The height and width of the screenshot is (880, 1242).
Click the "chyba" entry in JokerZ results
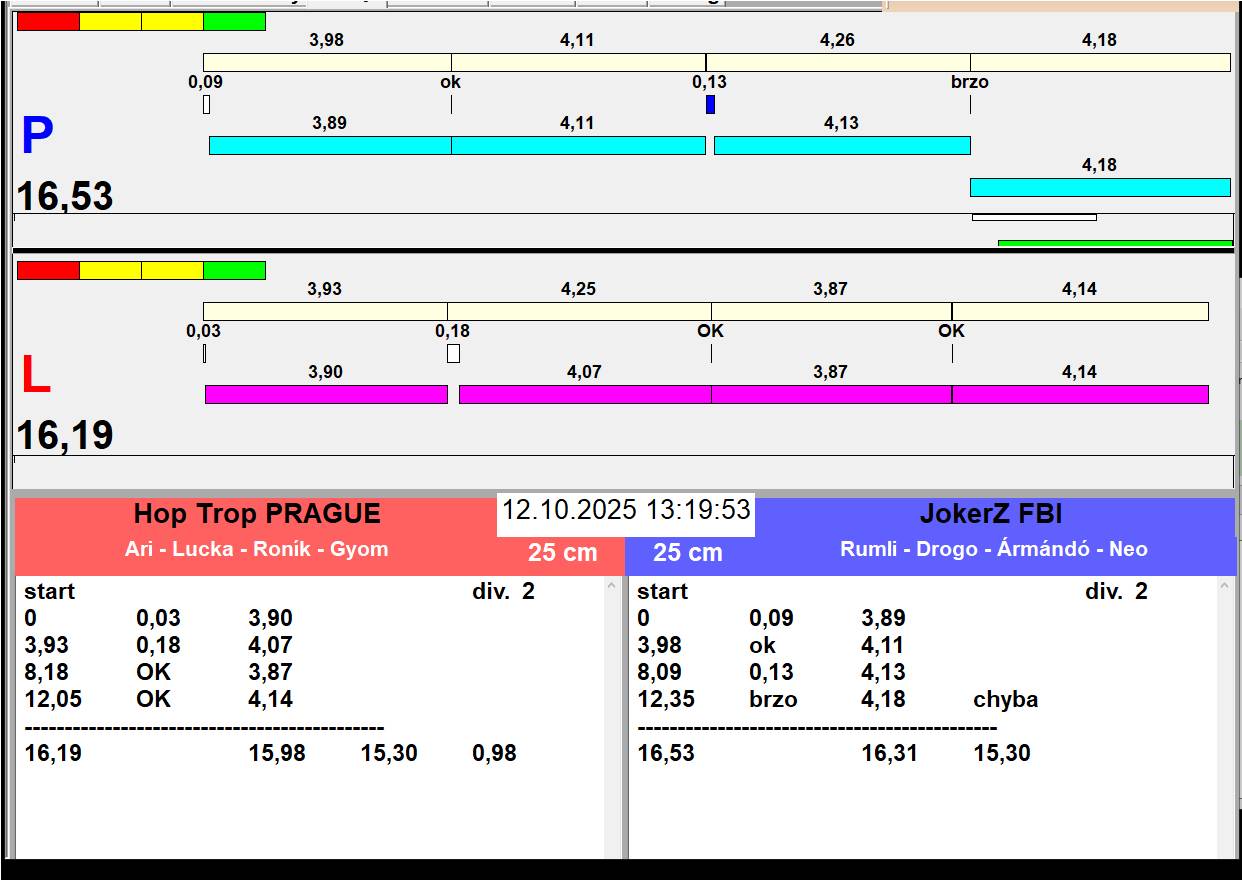coord(1005,699)
